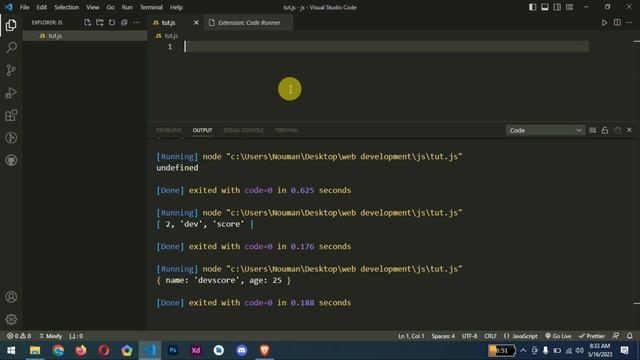This screenshot has width=640, height=360.
Task: Split the editor to the right
Action: point(617,22)
